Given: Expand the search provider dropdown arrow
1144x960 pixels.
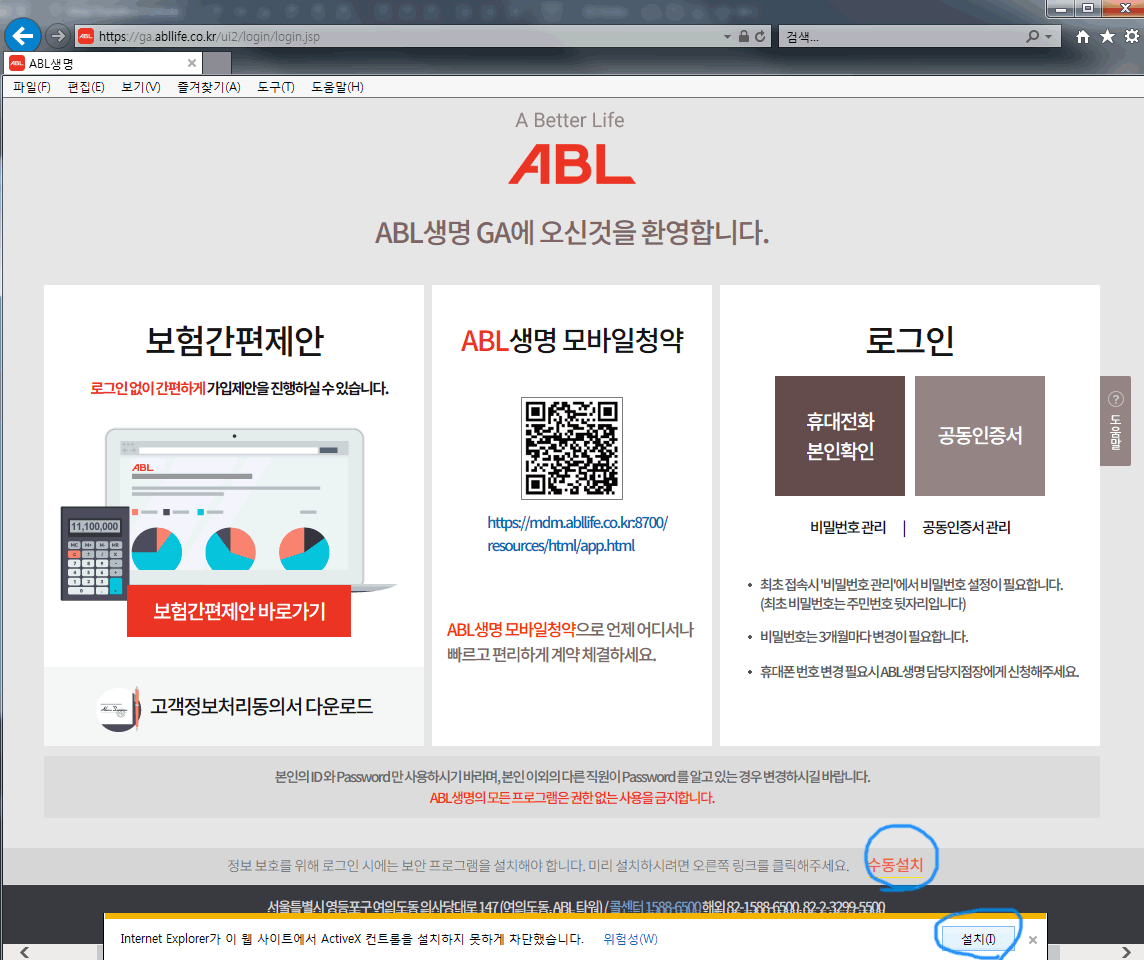Looking at the screenshot, I should pos(1048,36).
